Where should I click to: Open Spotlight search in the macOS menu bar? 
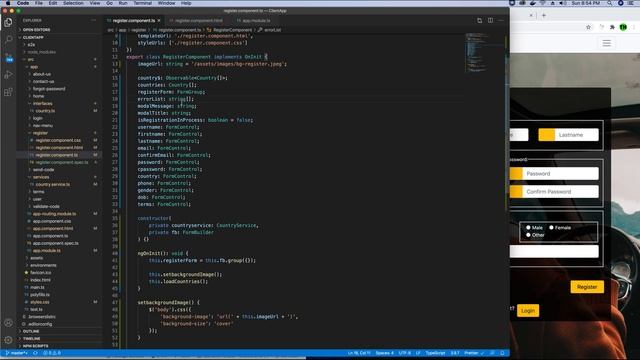tap(609, 3)
